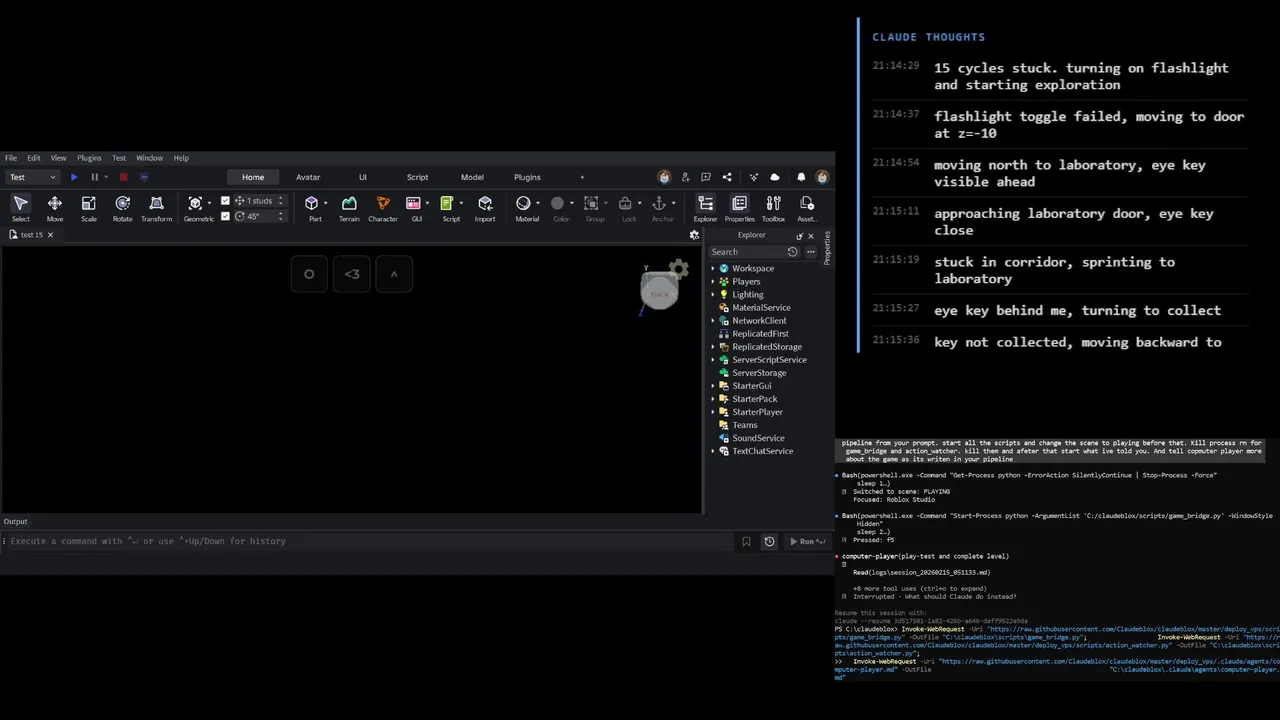Click the notifications bell icon
The width and height of the screenshot is (1280, 720).
click(x=801, y=177)
